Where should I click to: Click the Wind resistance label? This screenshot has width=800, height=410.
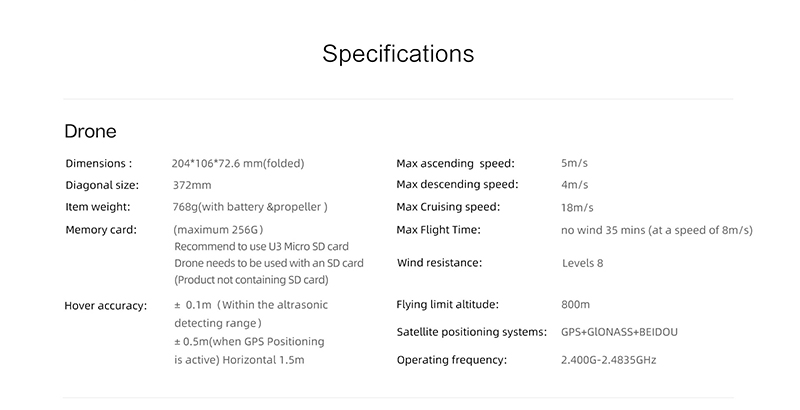pos(439,263)
